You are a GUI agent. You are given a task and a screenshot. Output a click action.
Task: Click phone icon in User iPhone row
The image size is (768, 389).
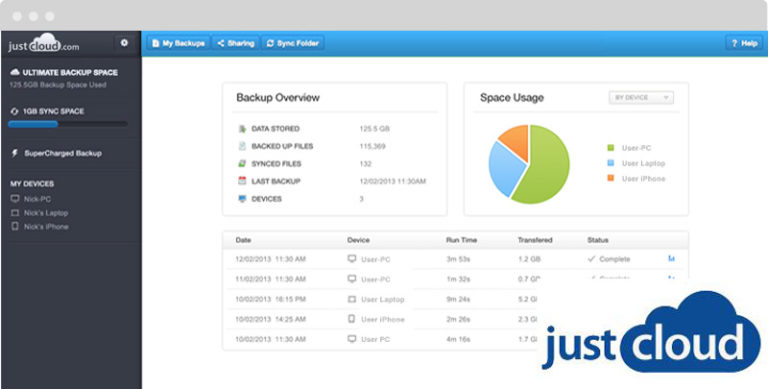pos(352,319)
